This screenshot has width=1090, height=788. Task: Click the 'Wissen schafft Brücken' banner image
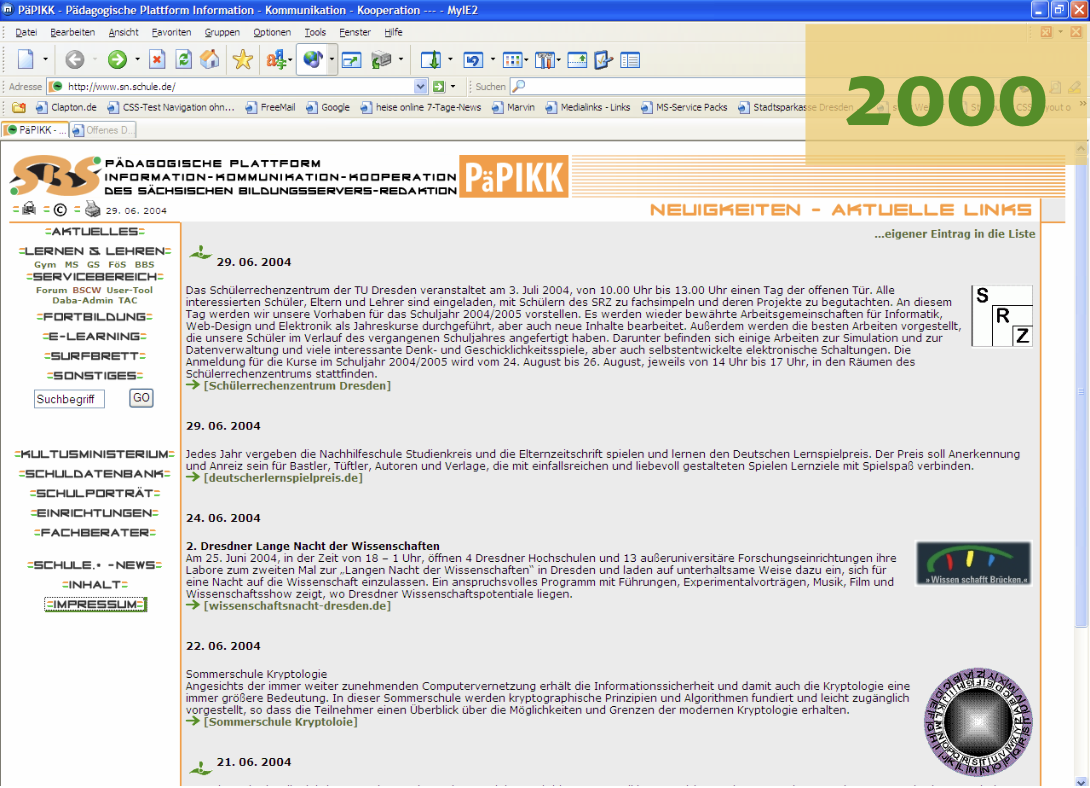click(x=973, y=564)
